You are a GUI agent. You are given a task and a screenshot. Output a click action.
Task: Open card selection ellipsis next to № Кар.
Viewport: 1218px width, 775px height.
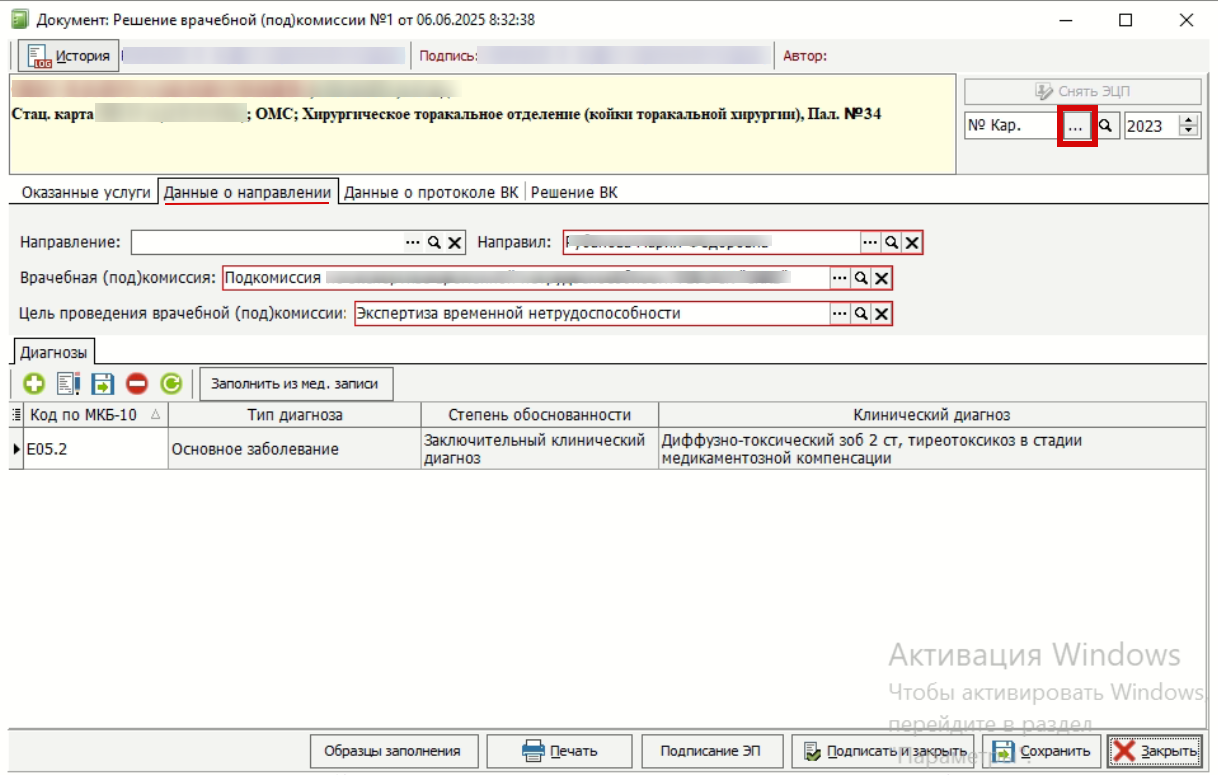[1076, 126]
